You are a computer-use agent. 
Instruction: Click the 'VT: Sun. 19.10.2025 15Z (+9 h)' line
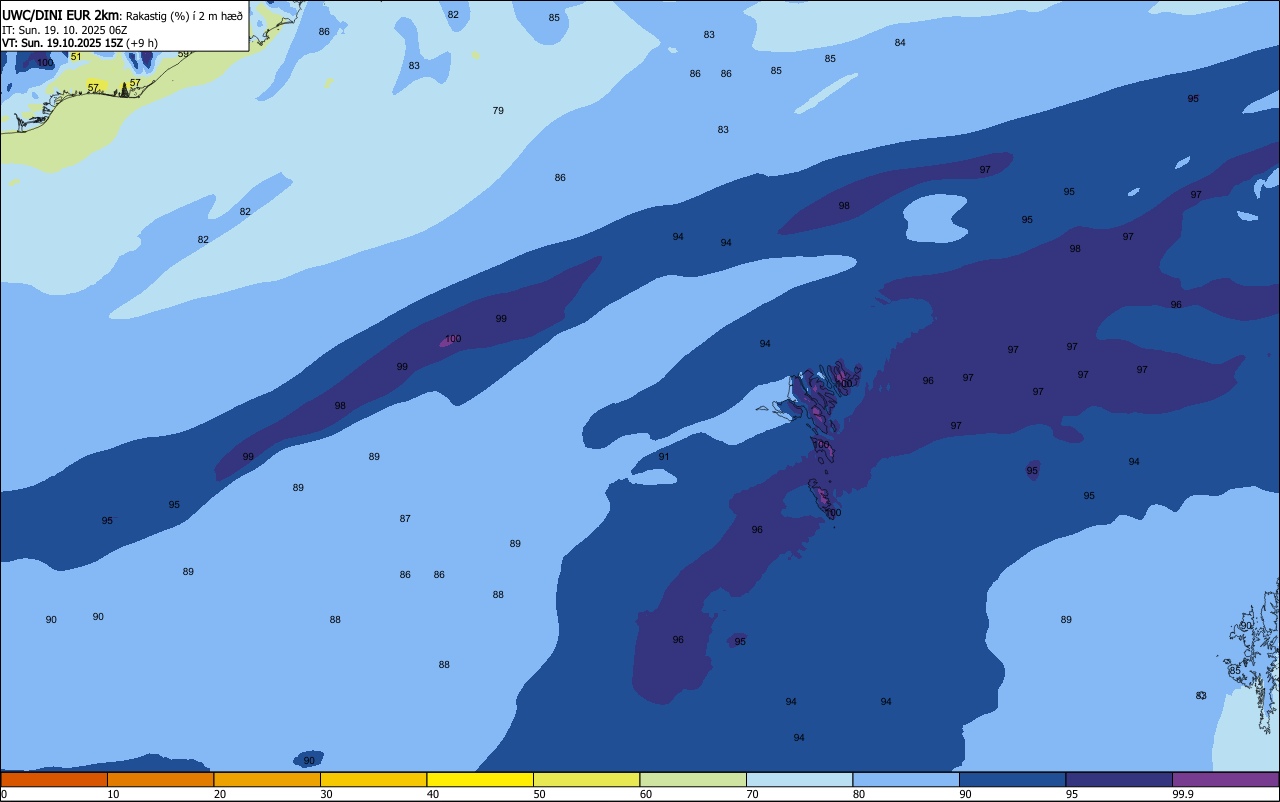(x=80, y=43)
